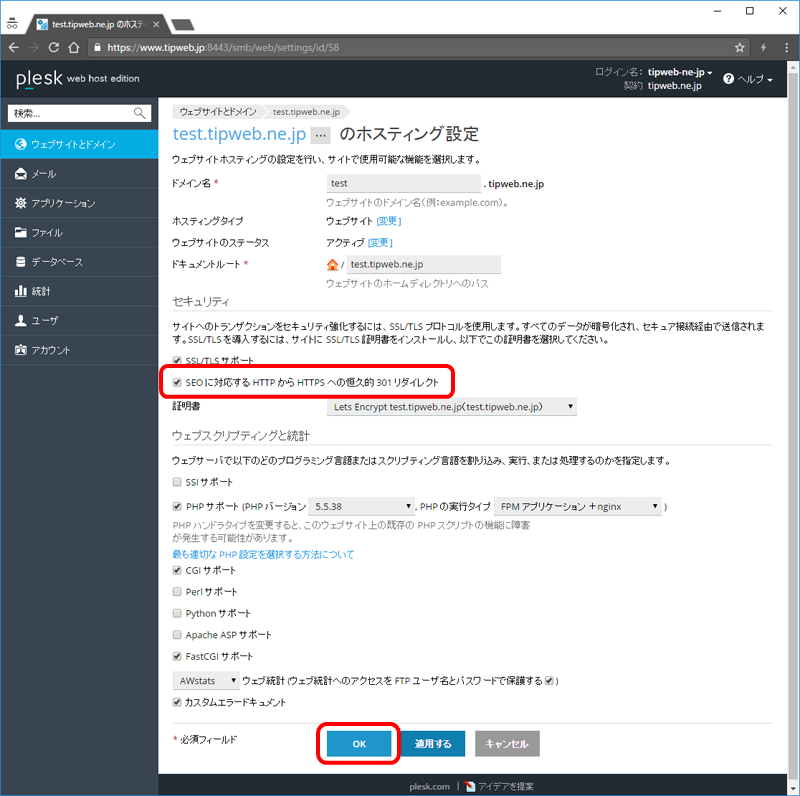Open the AWstats web statistics dropdown
The width and height of the screenshot is (800, 796).
click(206, 681)
